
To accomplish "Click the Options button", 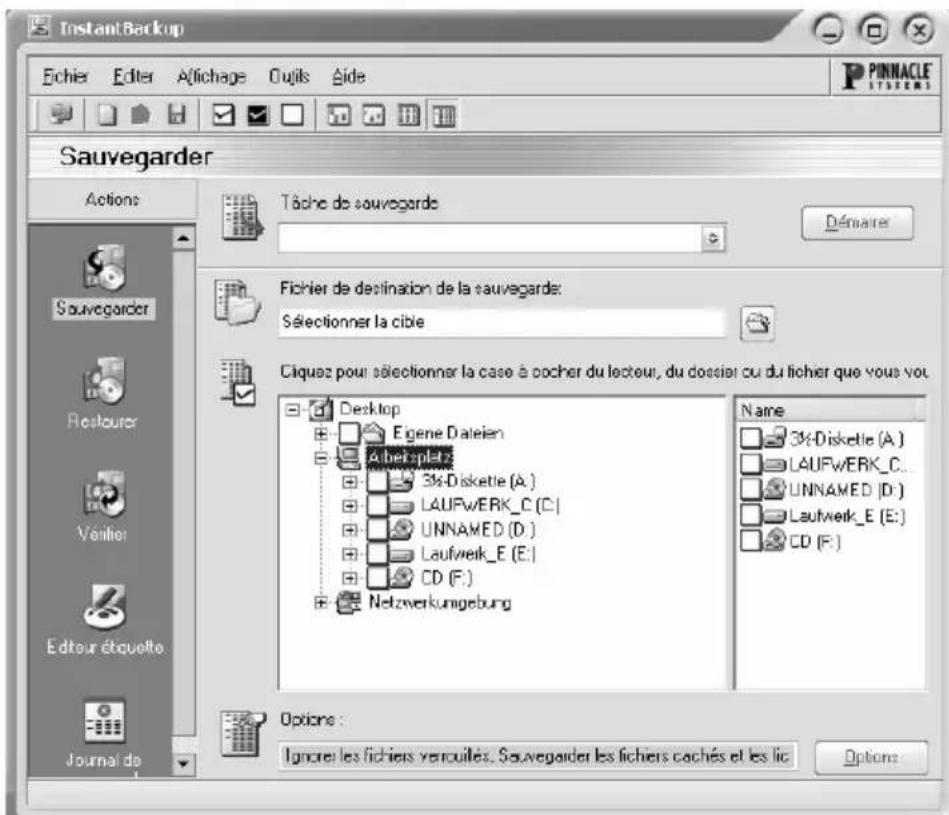I will [871, 758].
